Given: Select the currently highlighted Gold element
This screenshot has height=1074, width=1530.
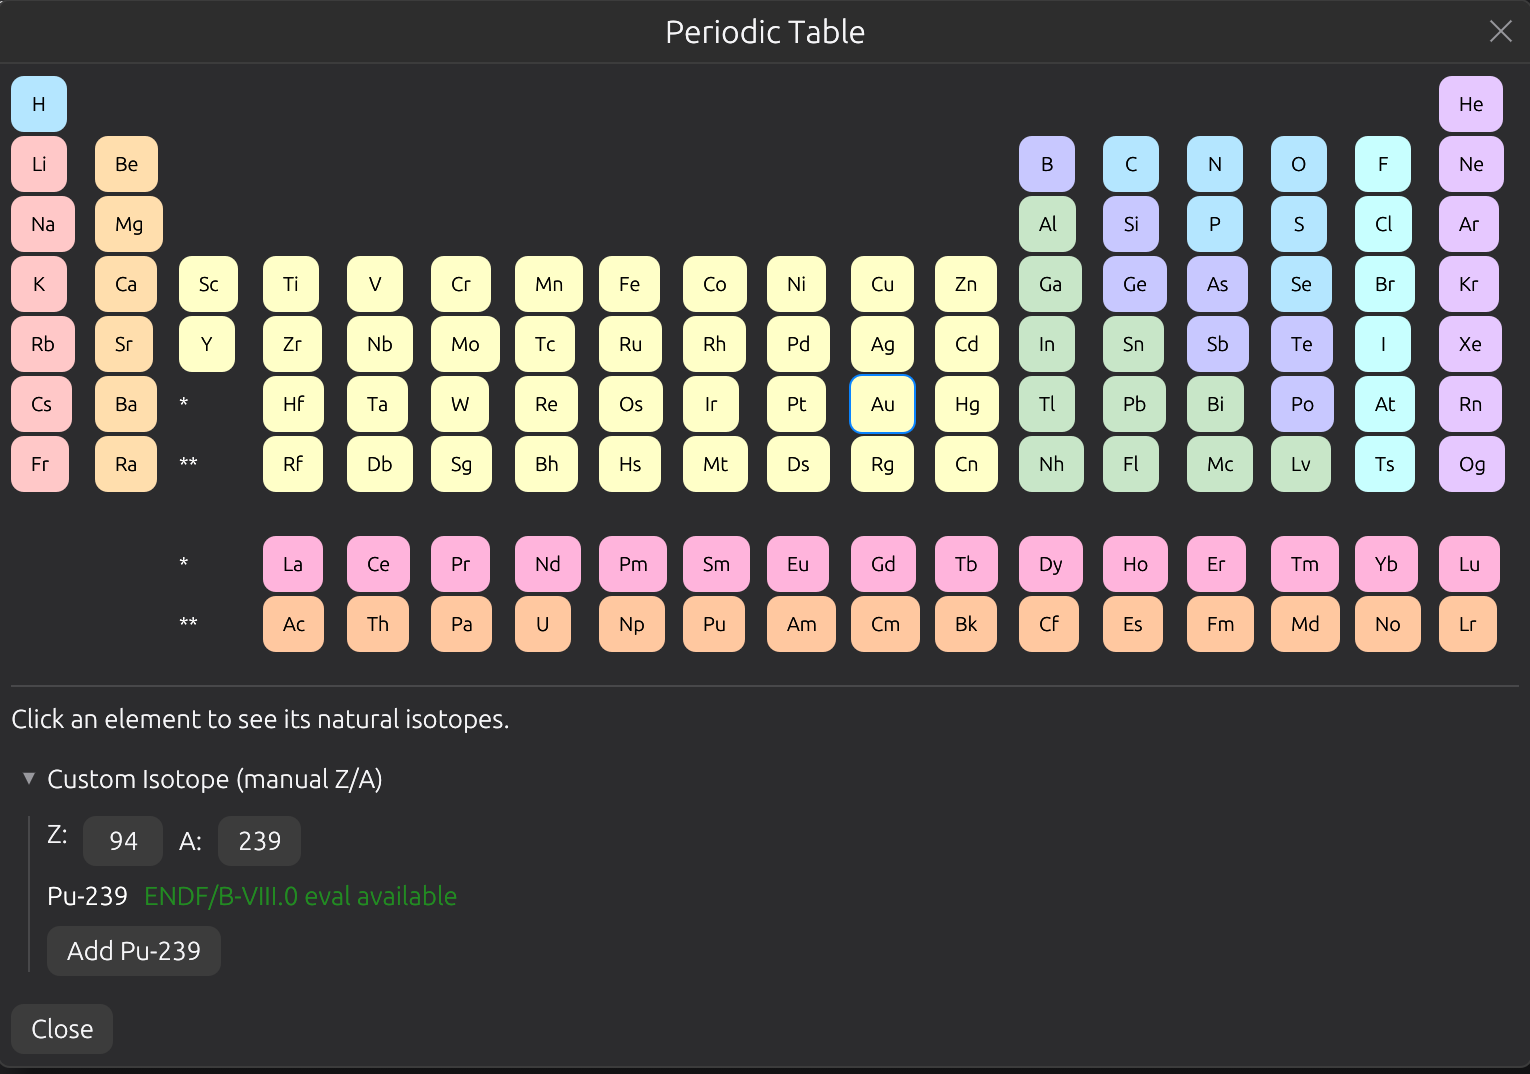Looking at the screenshot, I should point(882,404).
